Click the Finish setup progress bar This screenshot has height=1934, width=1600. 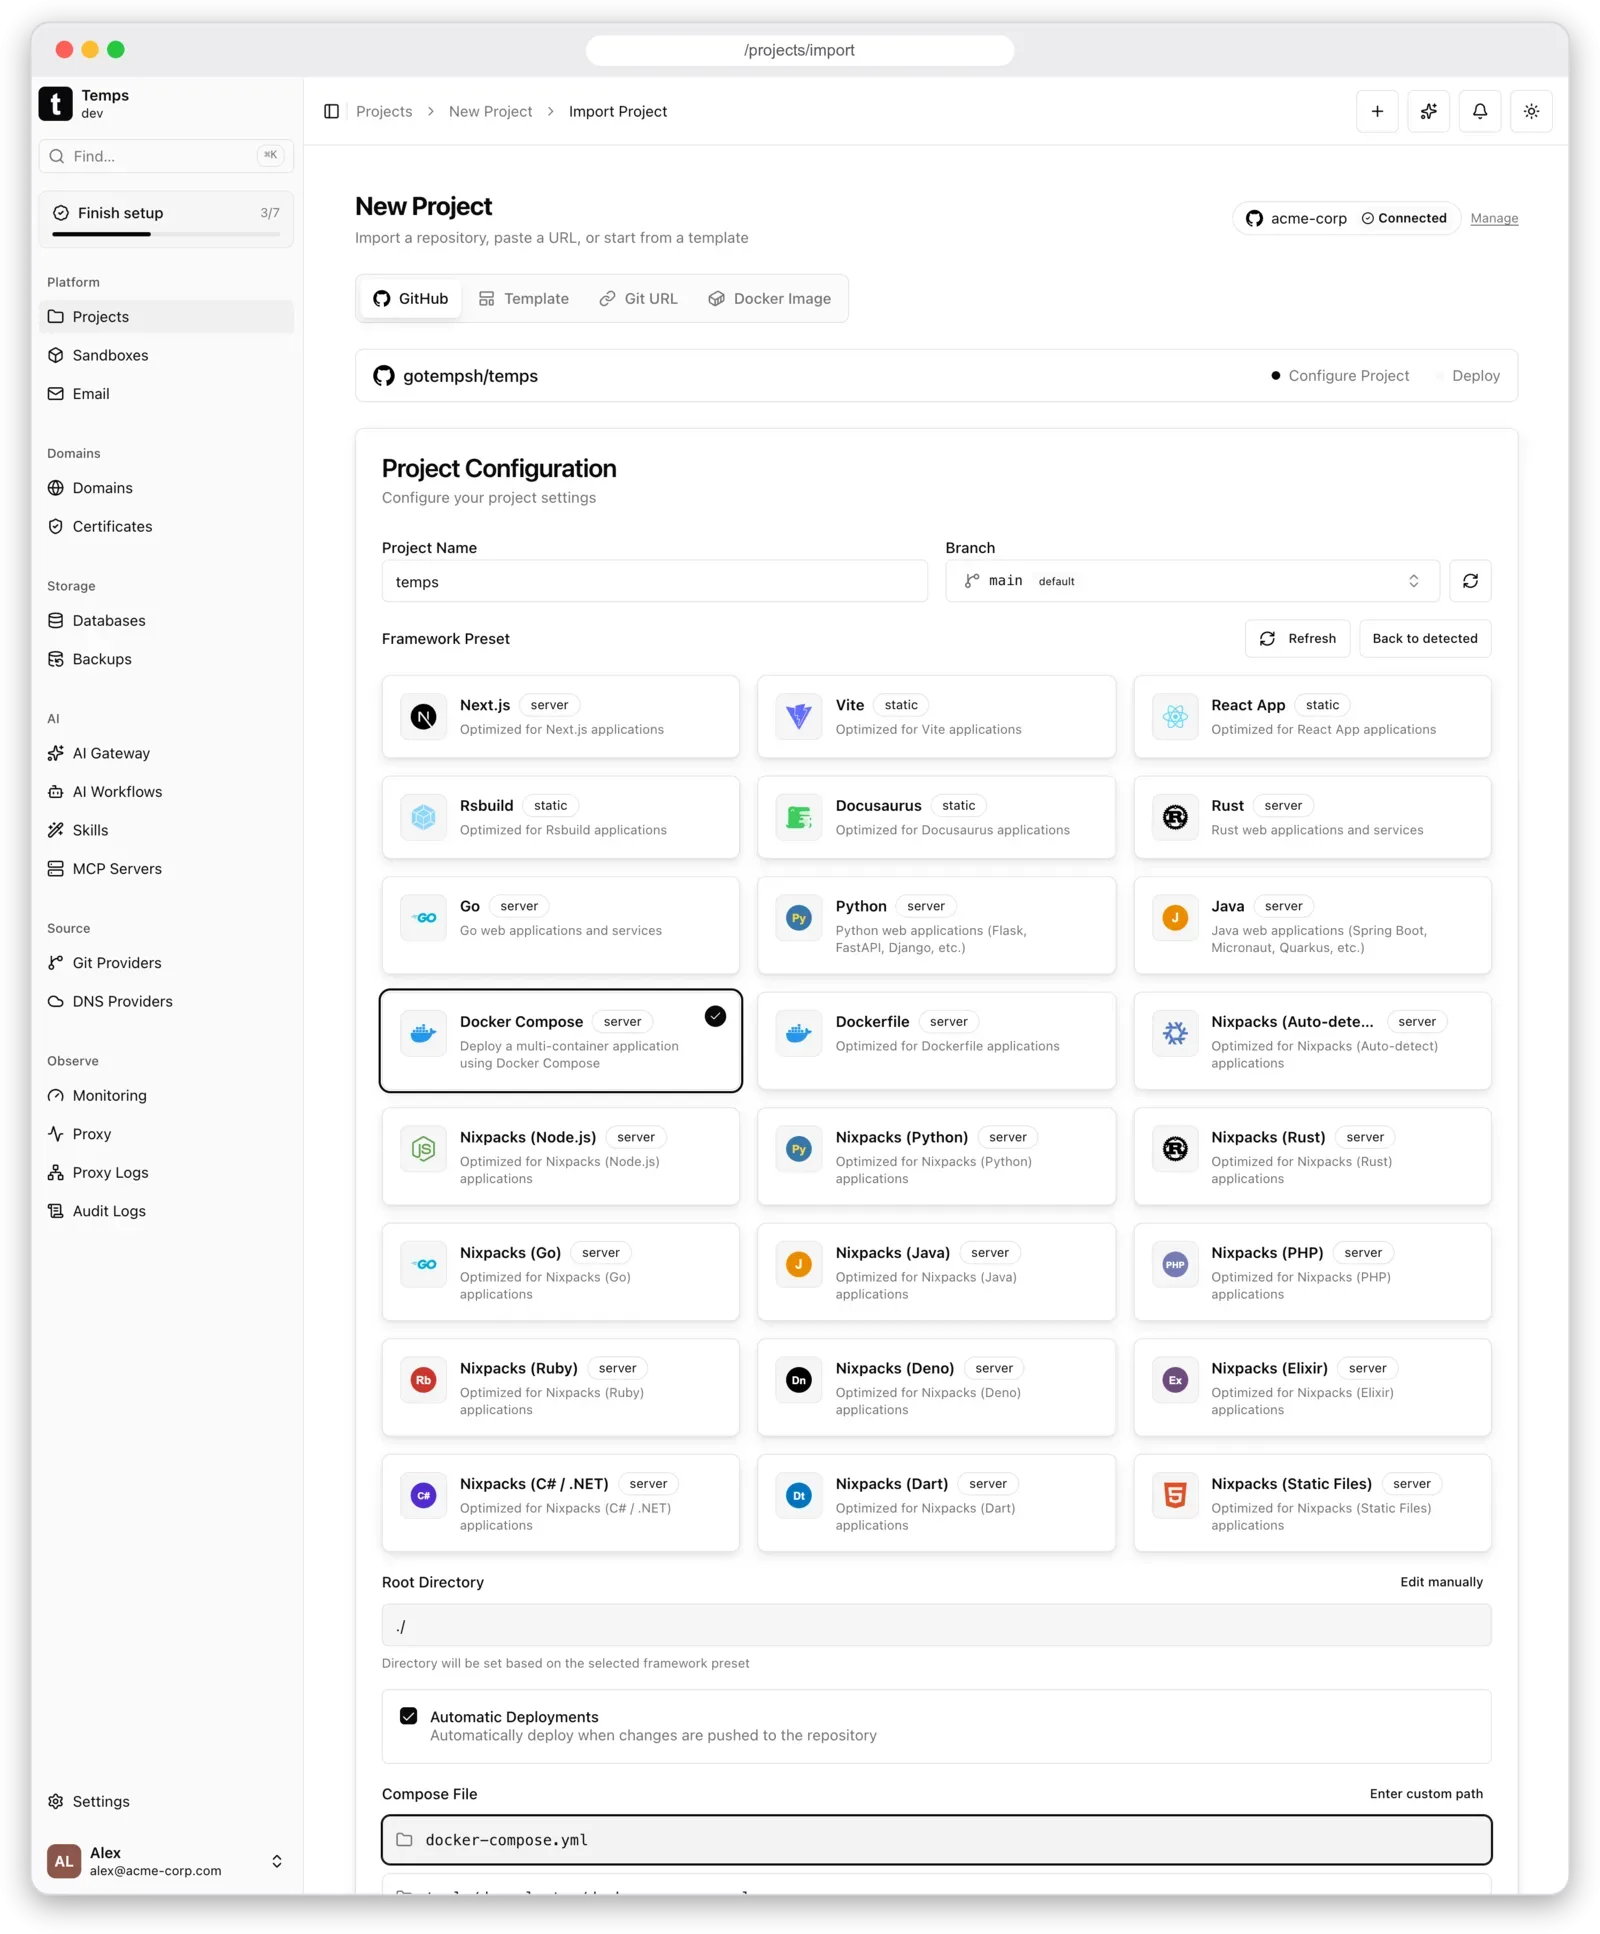166,234
